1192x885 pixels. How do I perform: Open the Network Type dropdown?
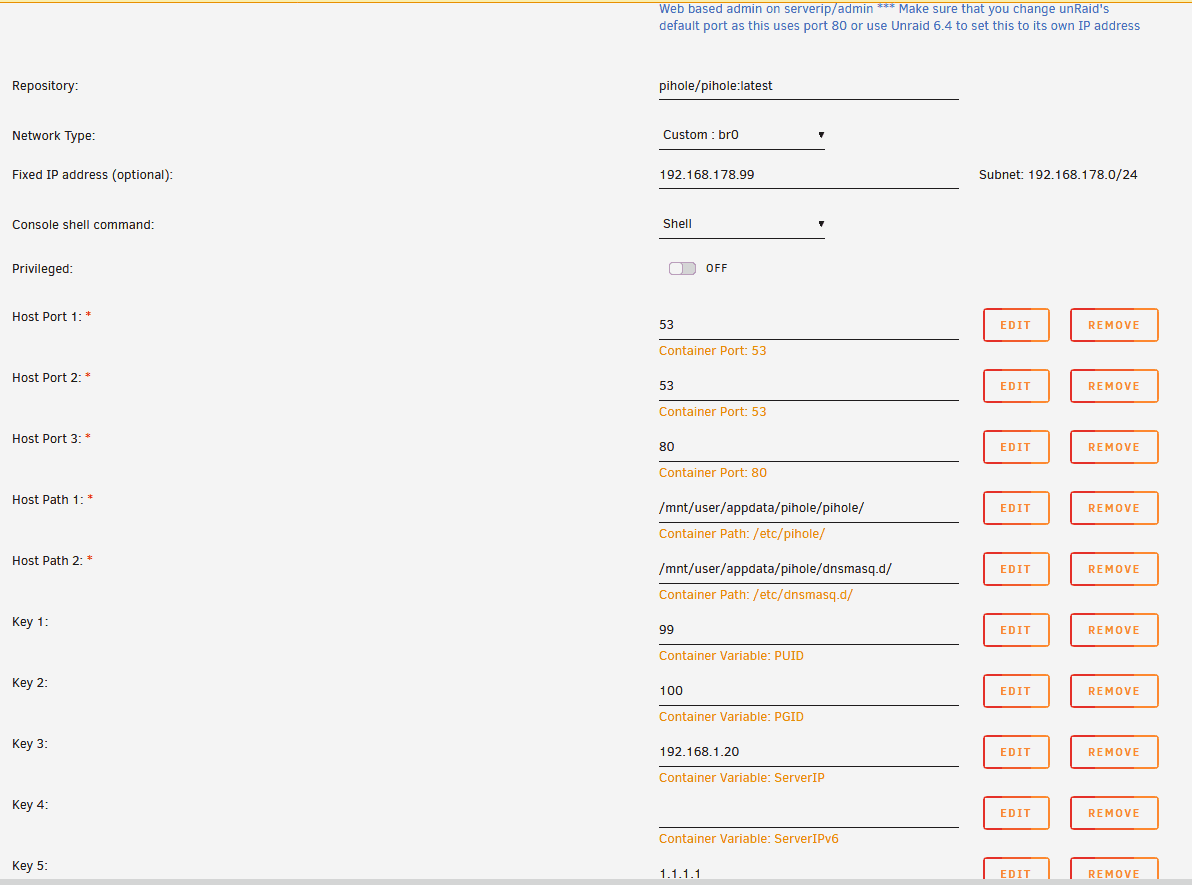point(741,135)
